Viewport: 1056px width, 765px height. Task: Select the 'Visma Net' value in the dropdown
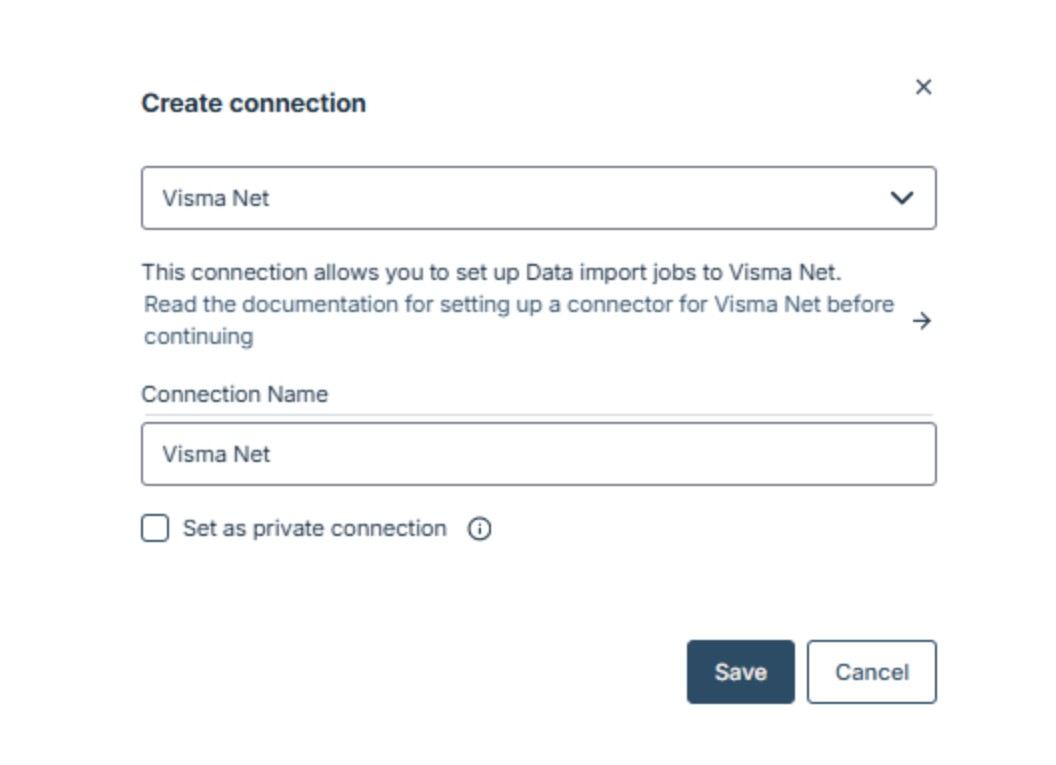[x=216, y=198]
